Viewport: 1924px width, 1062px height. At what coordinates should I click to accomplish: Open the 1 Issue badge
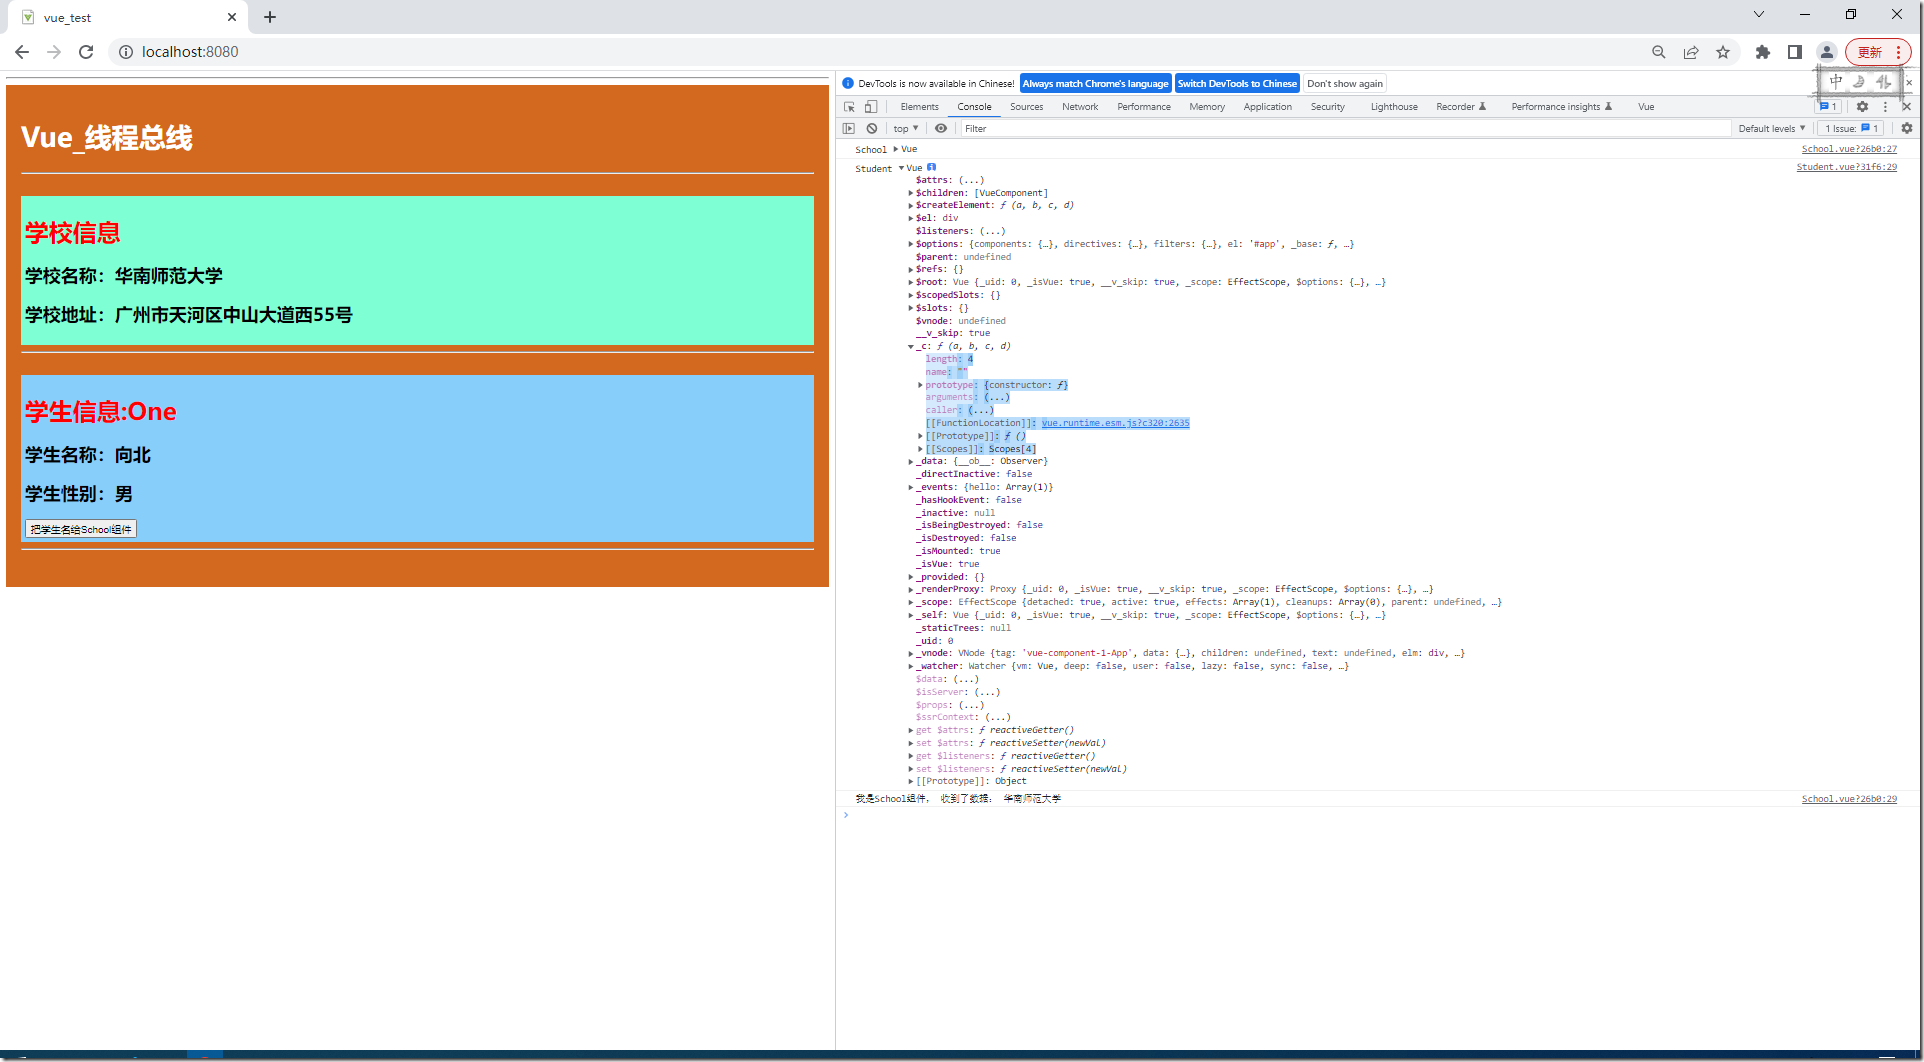click(x=1852, y=128)
